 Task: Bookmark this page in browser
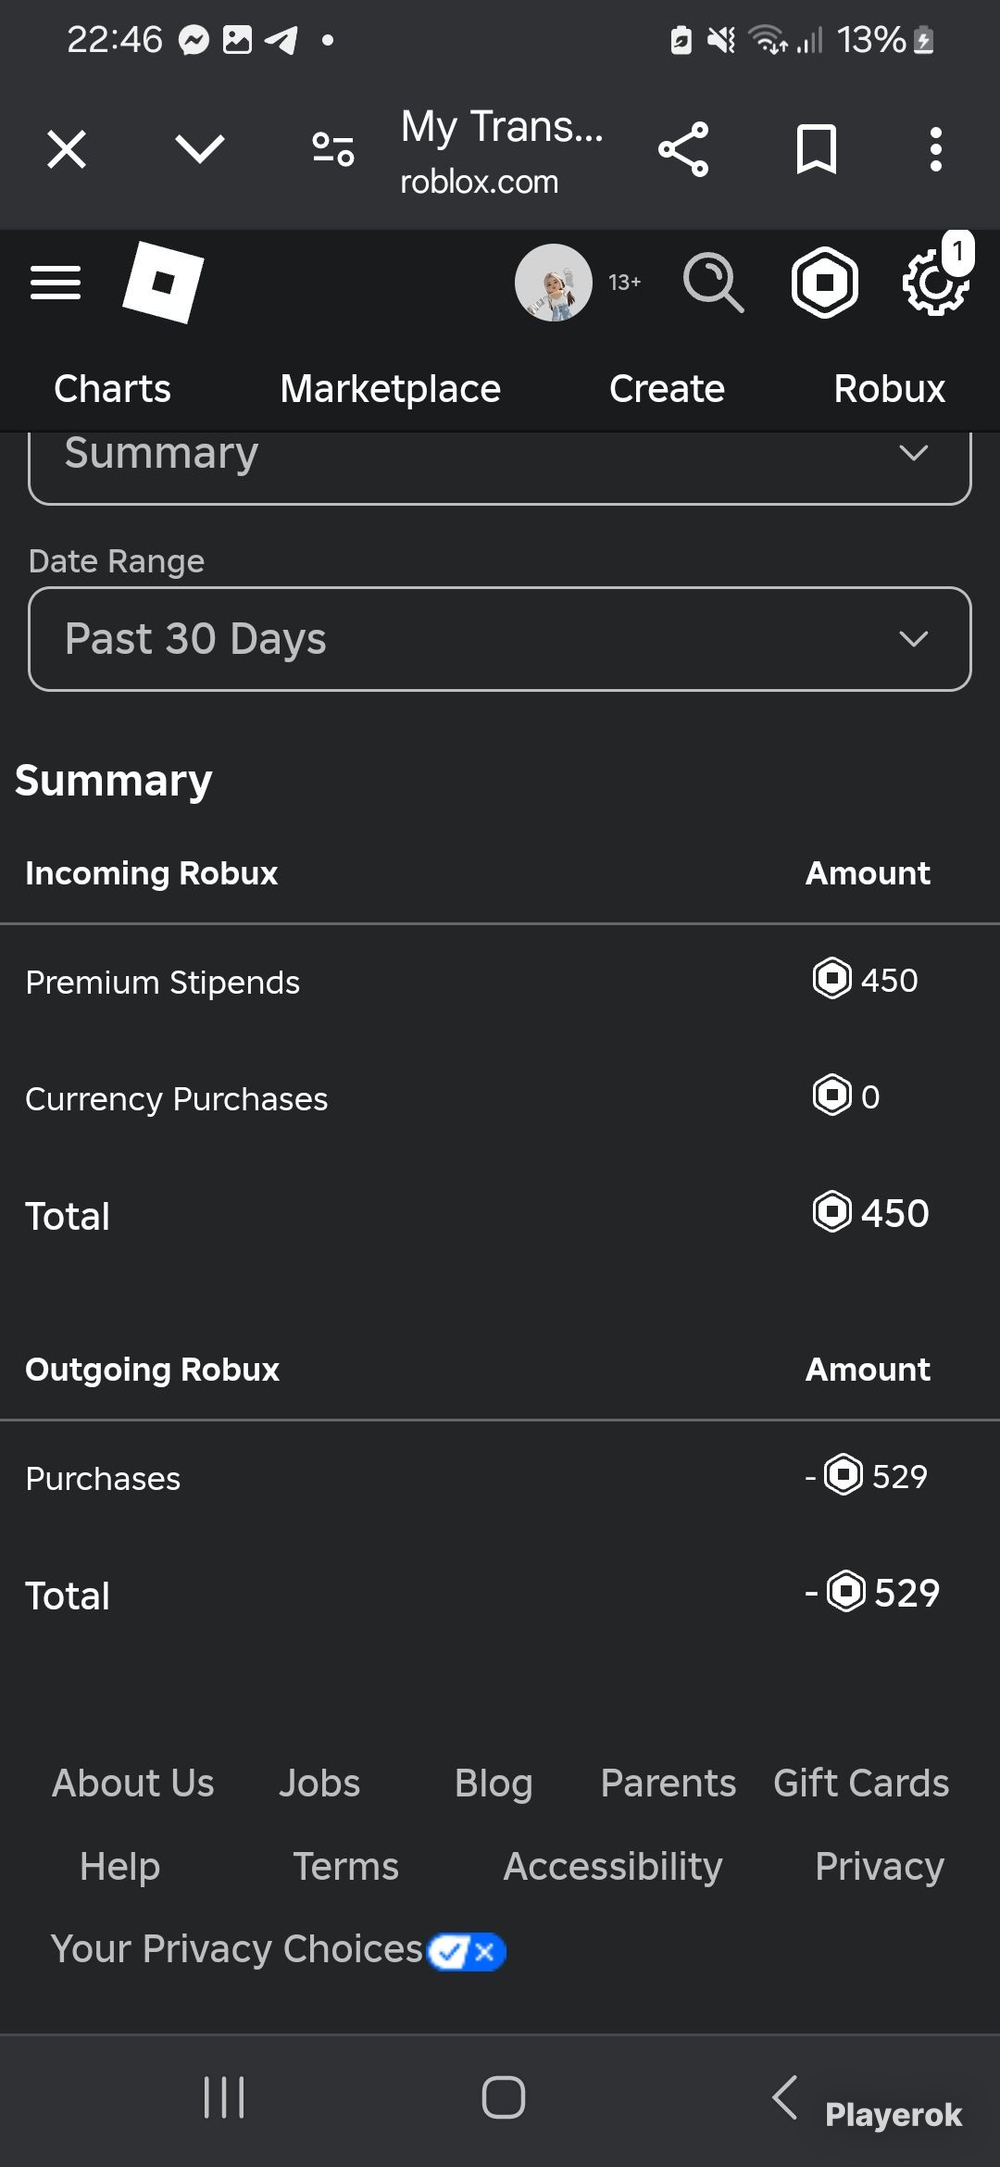816,150
